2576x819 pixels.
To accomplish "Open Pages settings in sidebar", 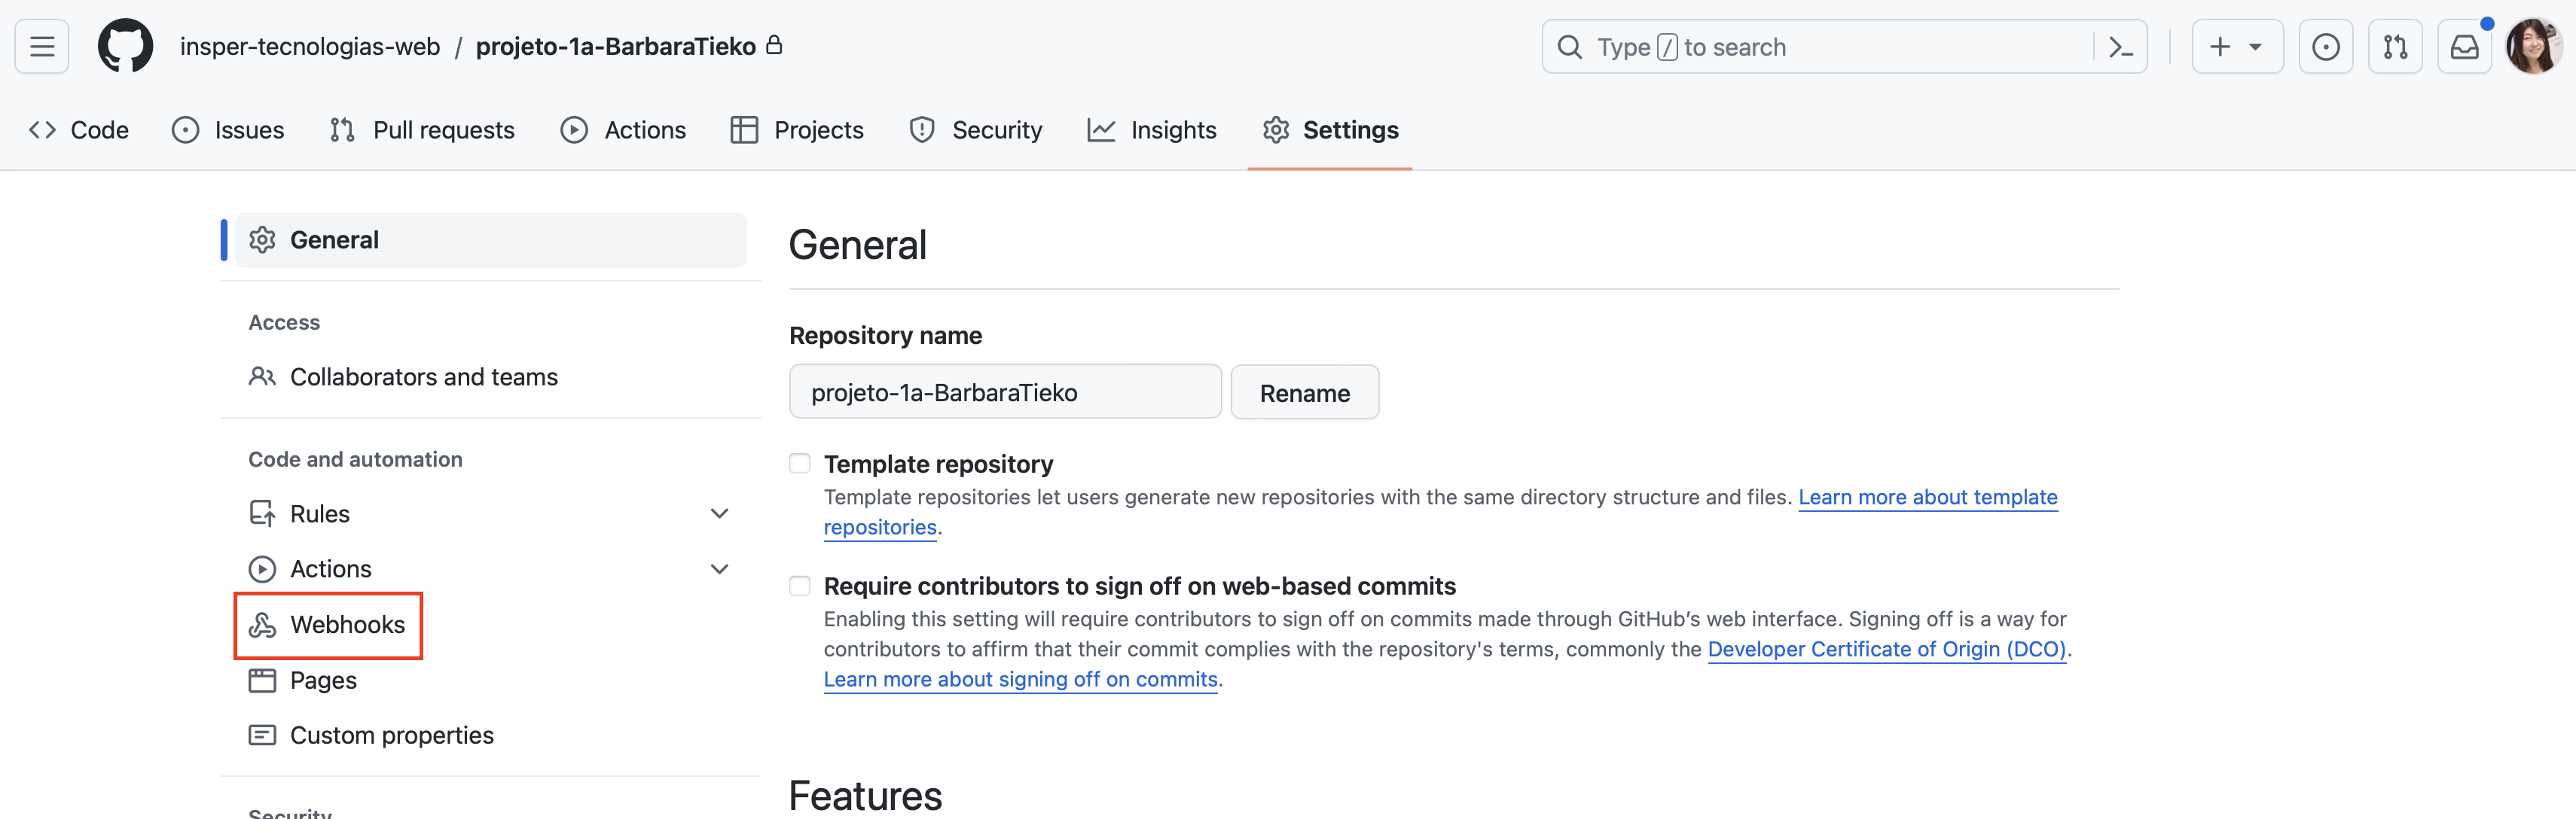I will pos(322,681).
